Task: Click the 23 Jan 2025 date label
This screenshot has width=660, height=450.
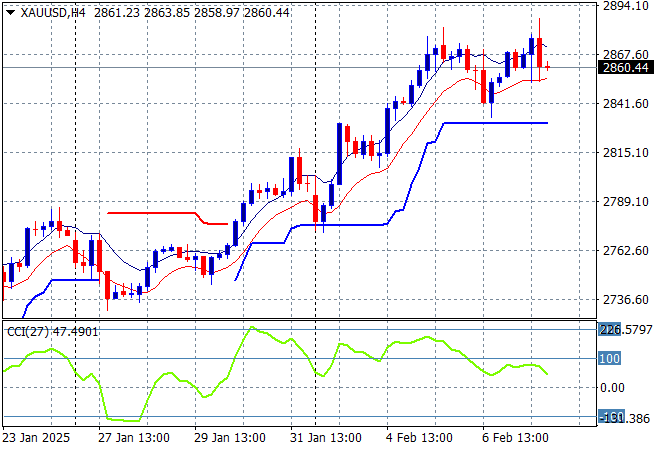Action: tap(36, 438)
